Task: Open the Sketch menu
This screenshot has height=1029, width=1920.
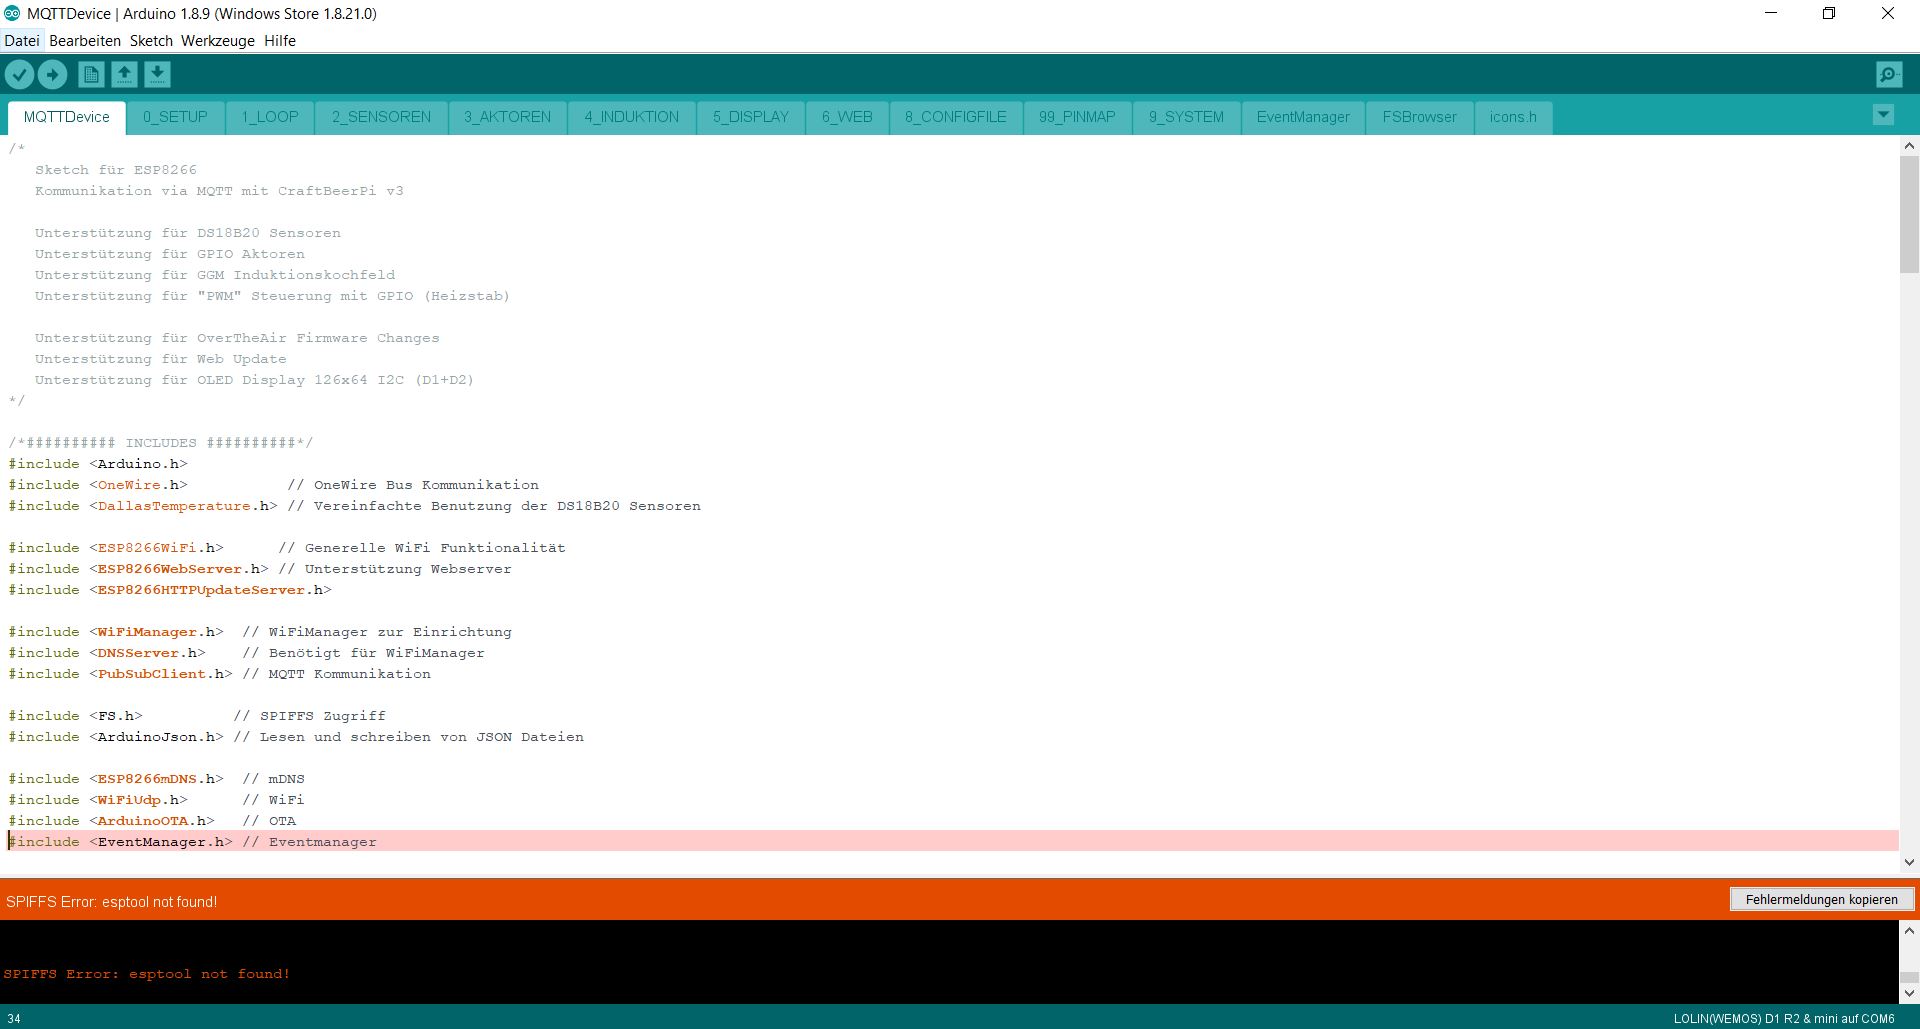Action: point(151,41)
